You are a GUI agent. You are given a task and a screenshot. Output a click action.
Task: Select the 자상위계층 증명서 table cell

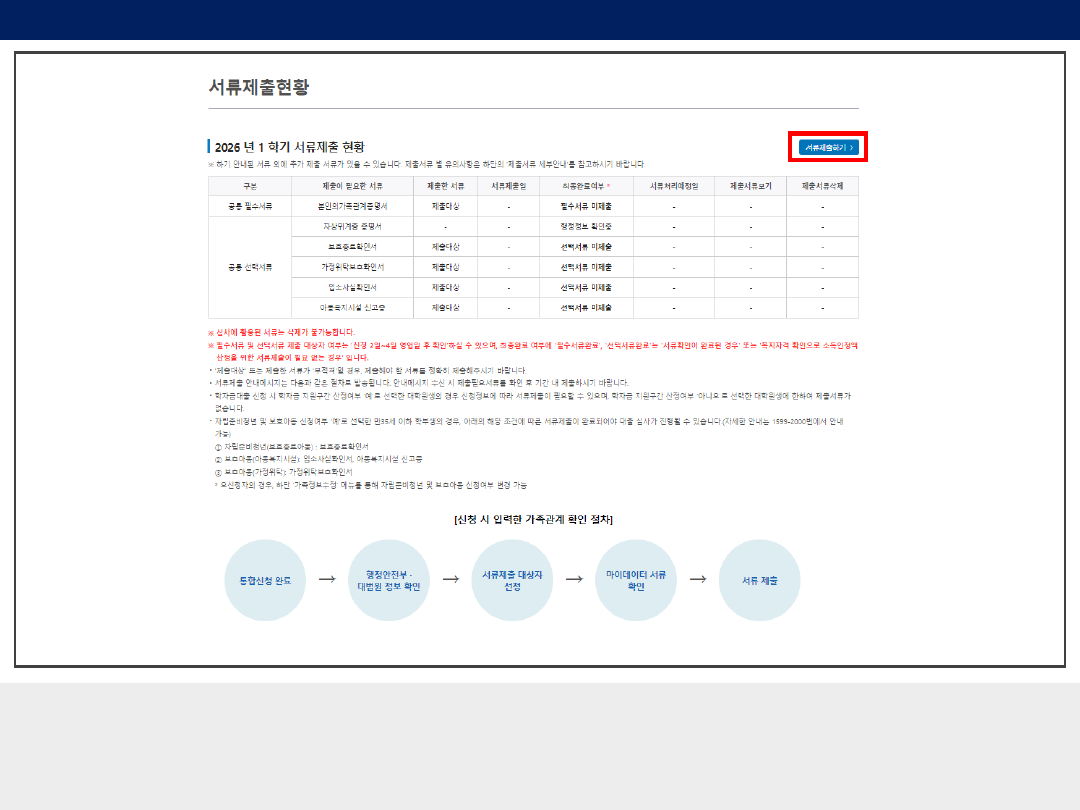(352, 227)
